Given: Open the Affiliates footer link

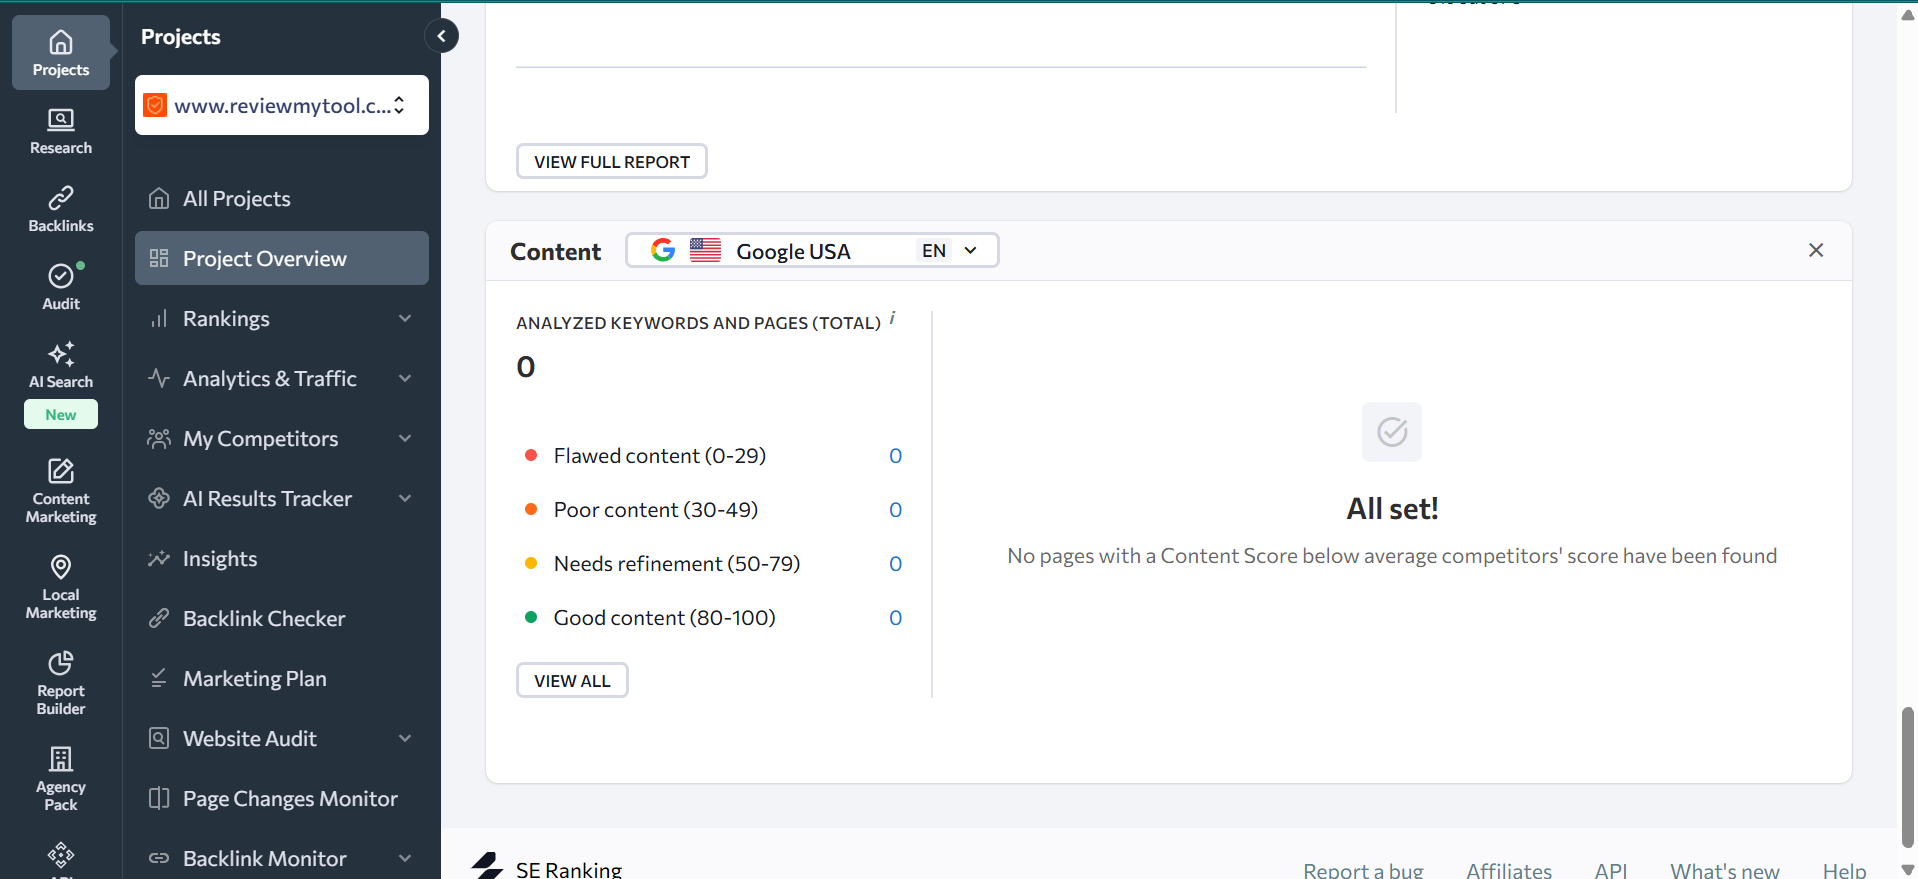Looking at the screenshot, I should [1509, 869].
